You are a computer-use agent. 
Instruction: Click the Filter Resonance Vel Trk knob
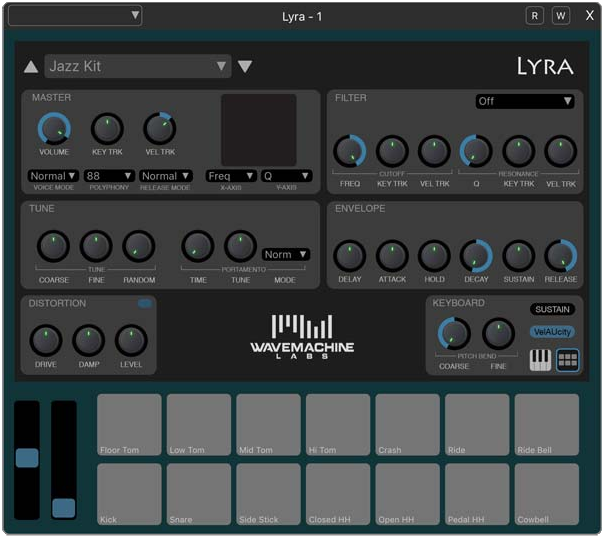pos(561,151)
